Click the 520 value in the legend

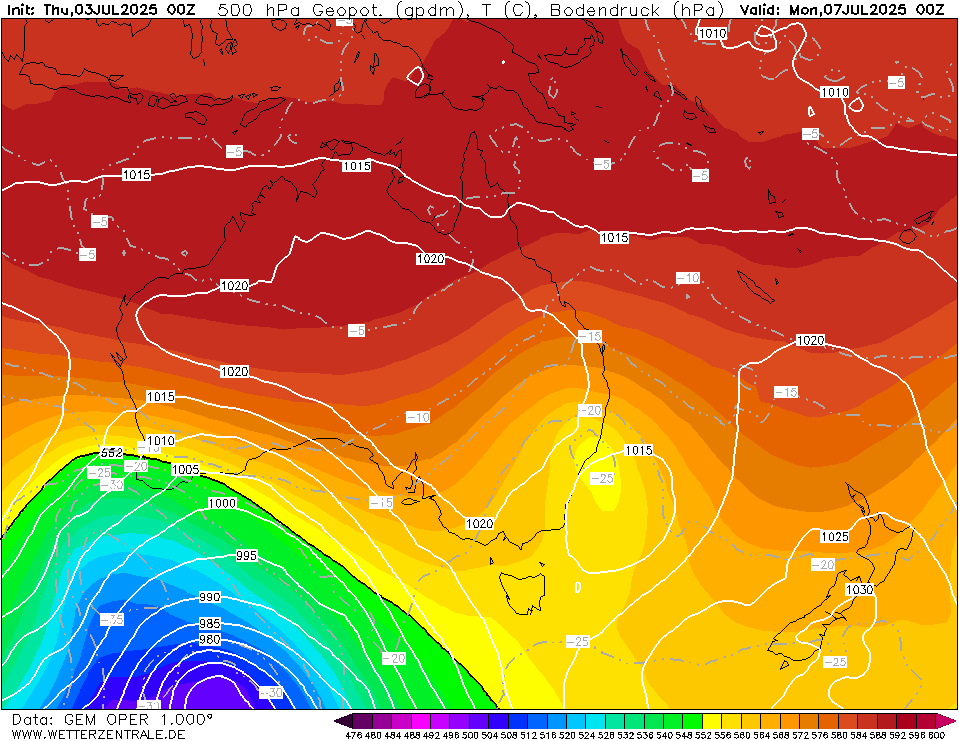[567, 735]
